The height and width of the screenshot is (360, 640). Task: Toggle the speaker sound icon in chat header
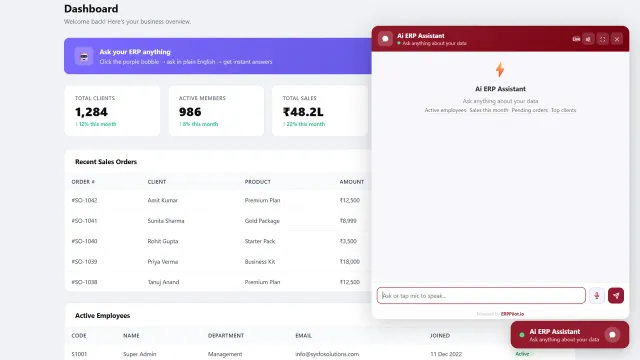[x=588, y=39]
